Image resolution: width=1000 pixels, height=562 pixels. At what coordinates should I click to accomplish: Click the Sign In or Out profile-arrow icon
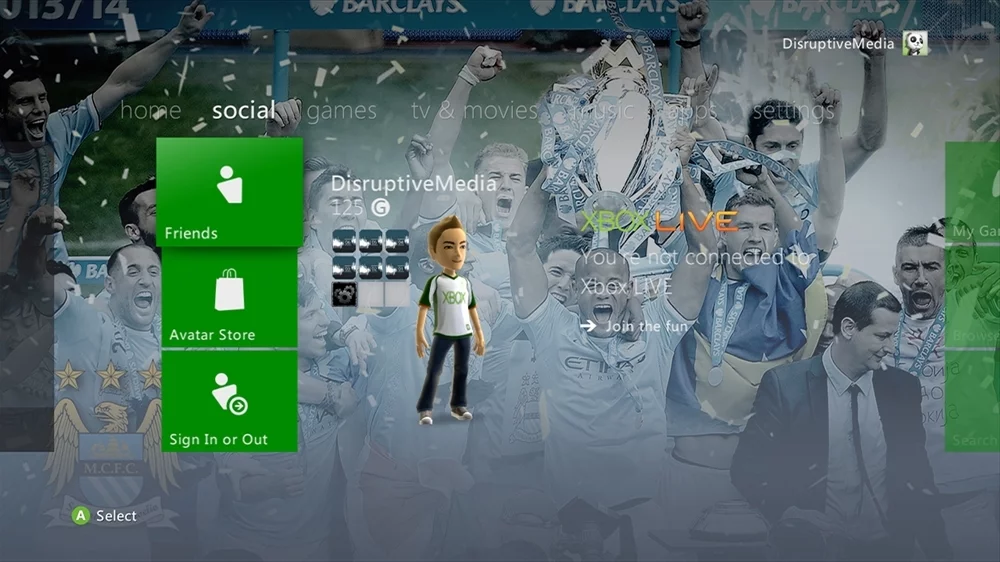(229, 394)
